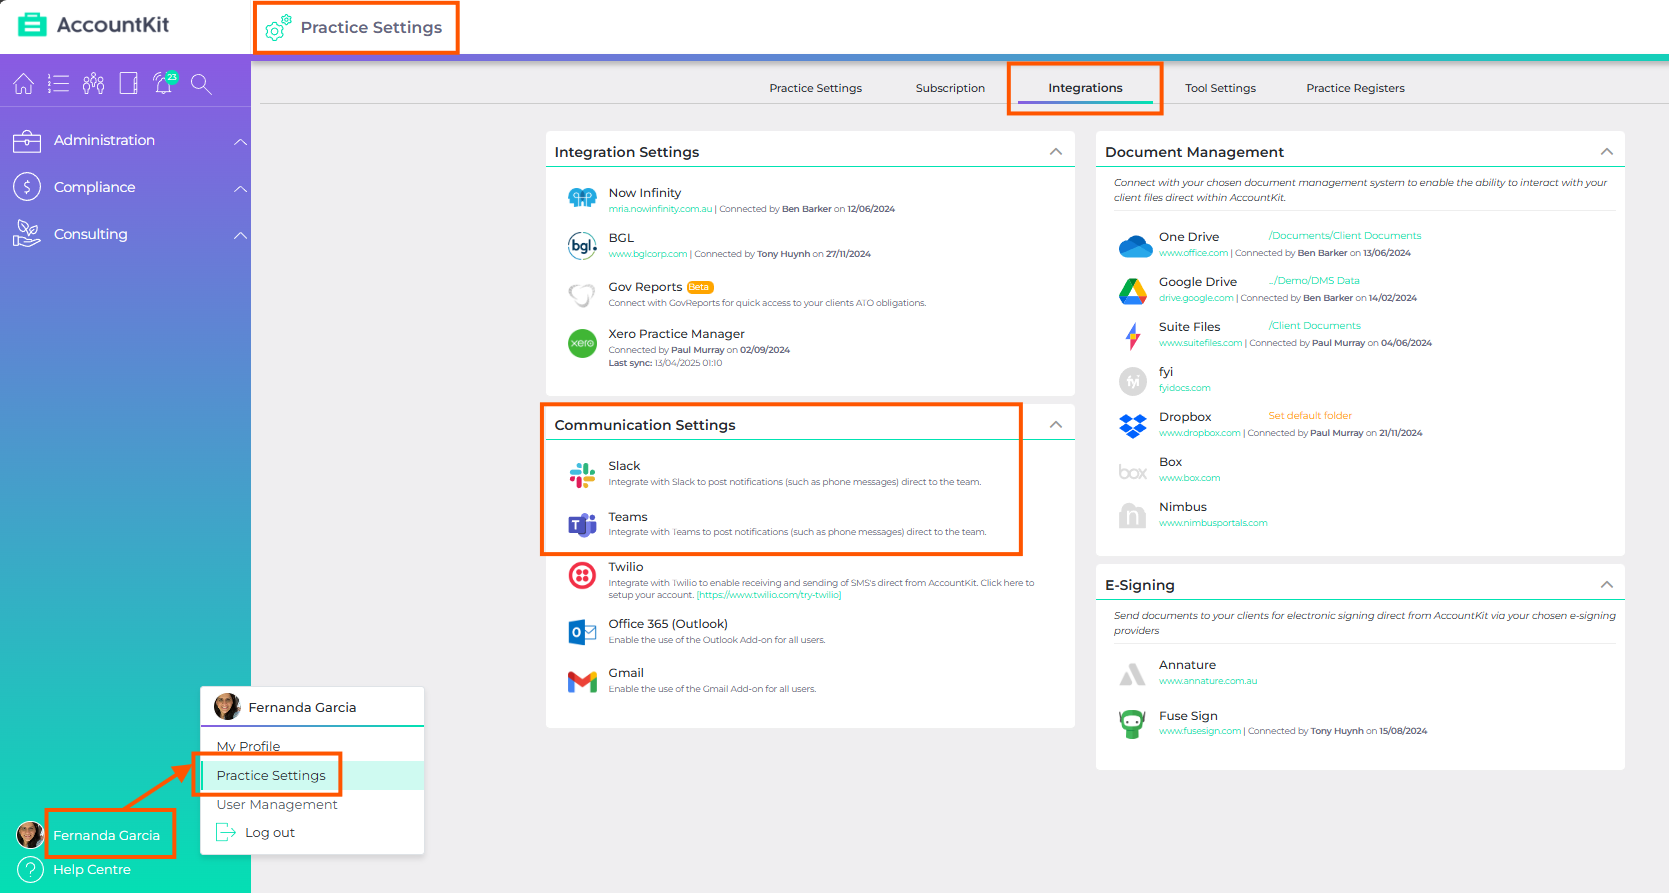This screenshot has height=893, width=1669.
Task: Open the www.fusesign.com link
Action: [1200, 731]
